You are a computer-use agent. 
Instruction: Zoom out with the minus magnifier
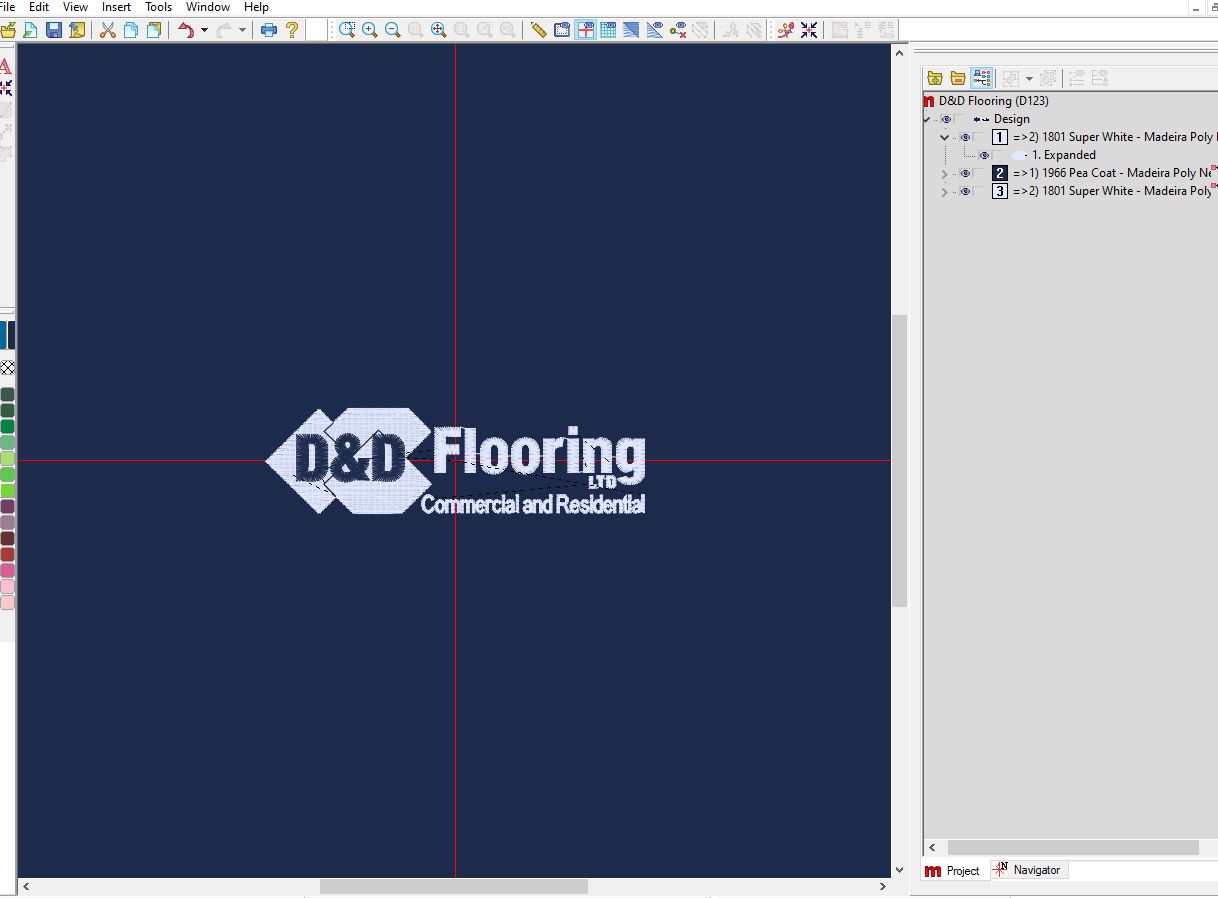393,30
